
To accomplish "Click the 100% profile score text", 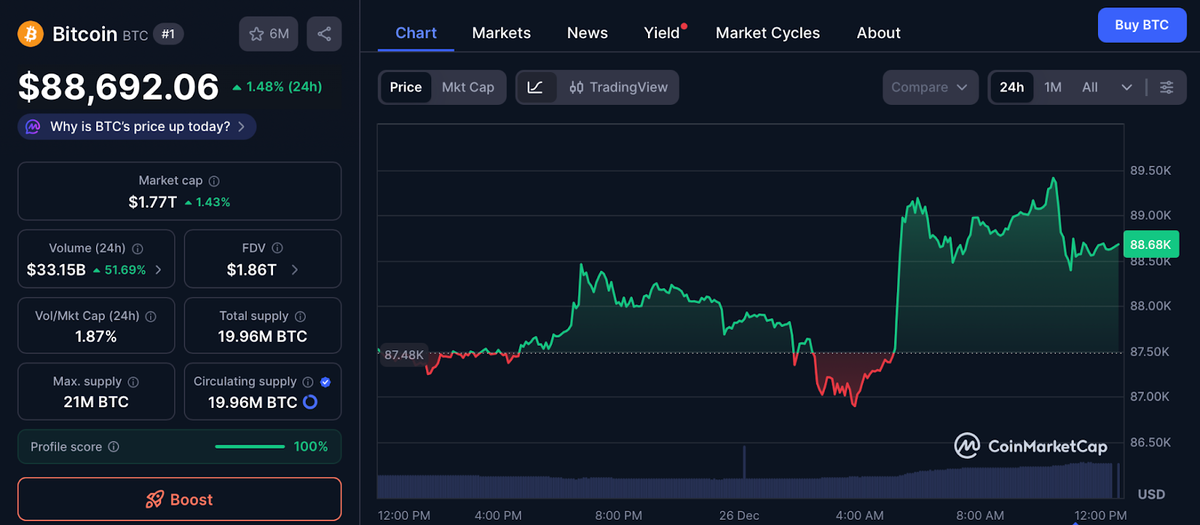I will pyautogui.click(x=311, y=447).
